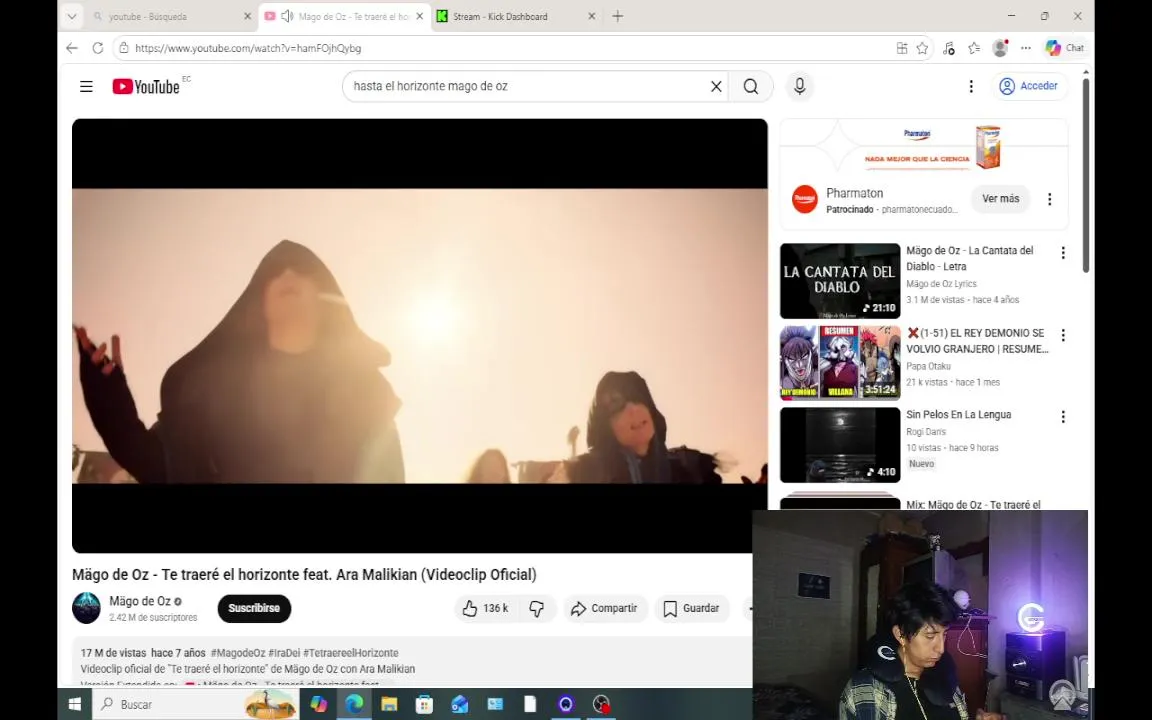The width and height of the screenshot is (1152, 720).
Task: Run search with the magnifier button
Action: pos(750,87)
